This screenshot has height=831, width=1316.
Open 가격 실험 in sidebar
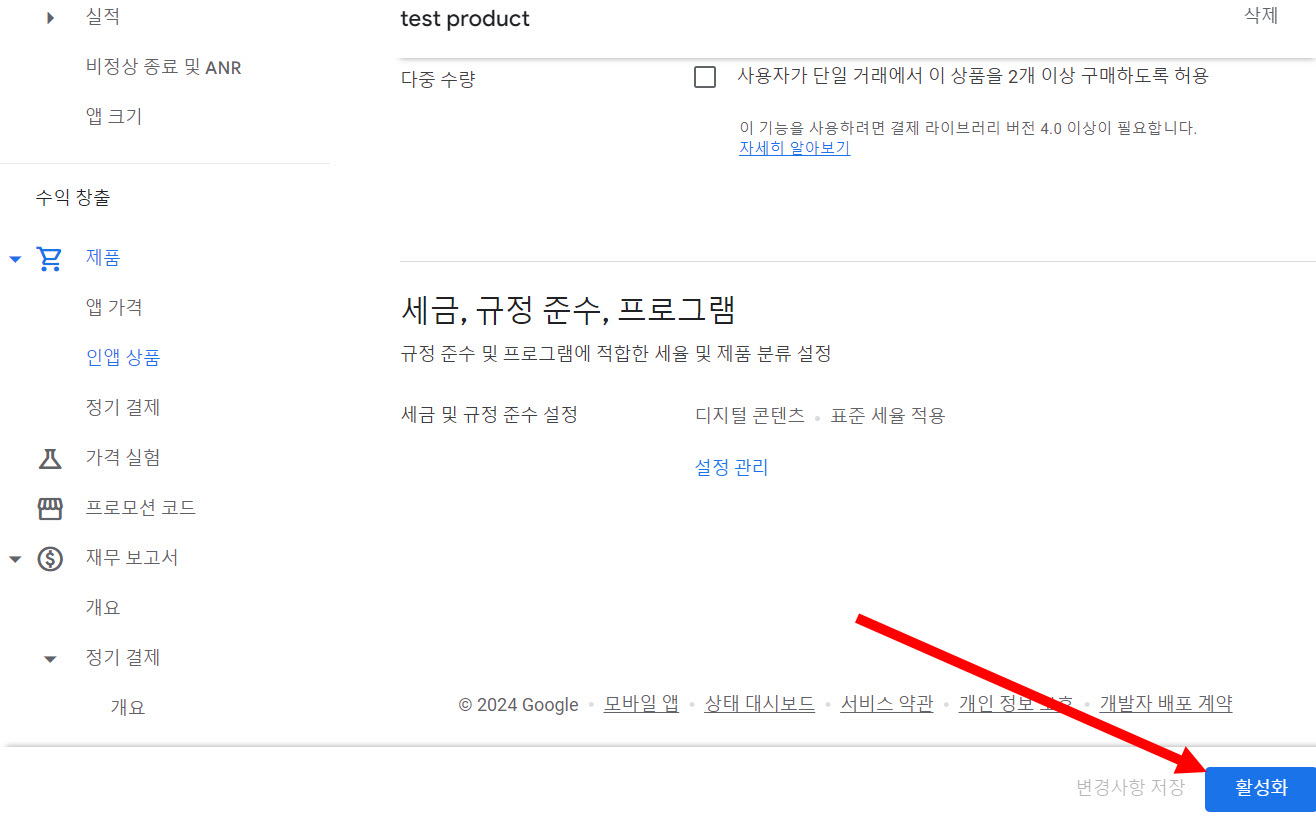123,457
